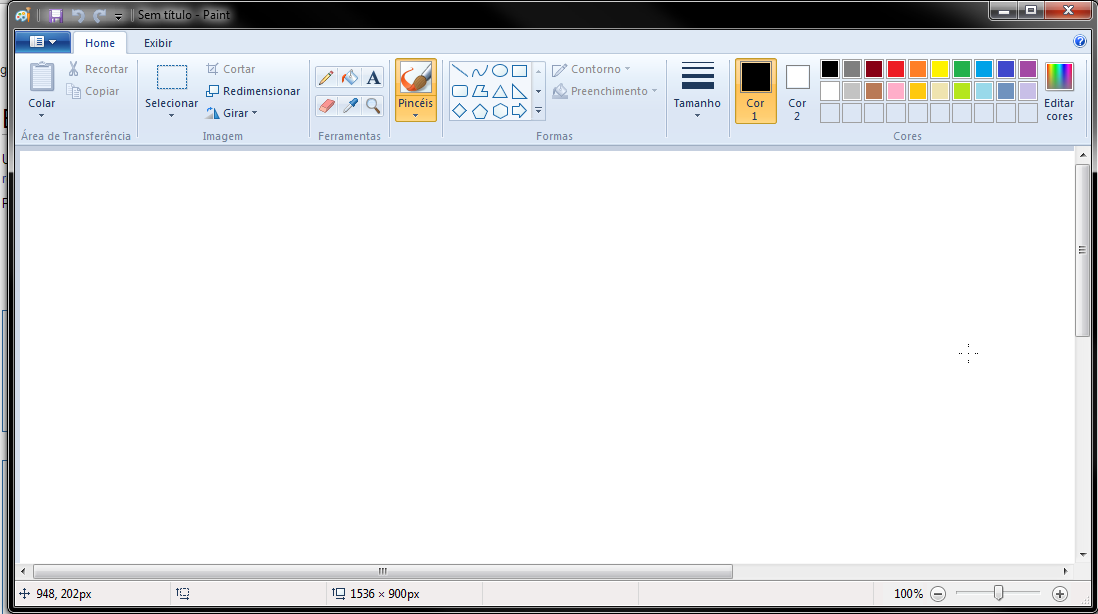Select the Fill with color bucket tool

(349, 77)
